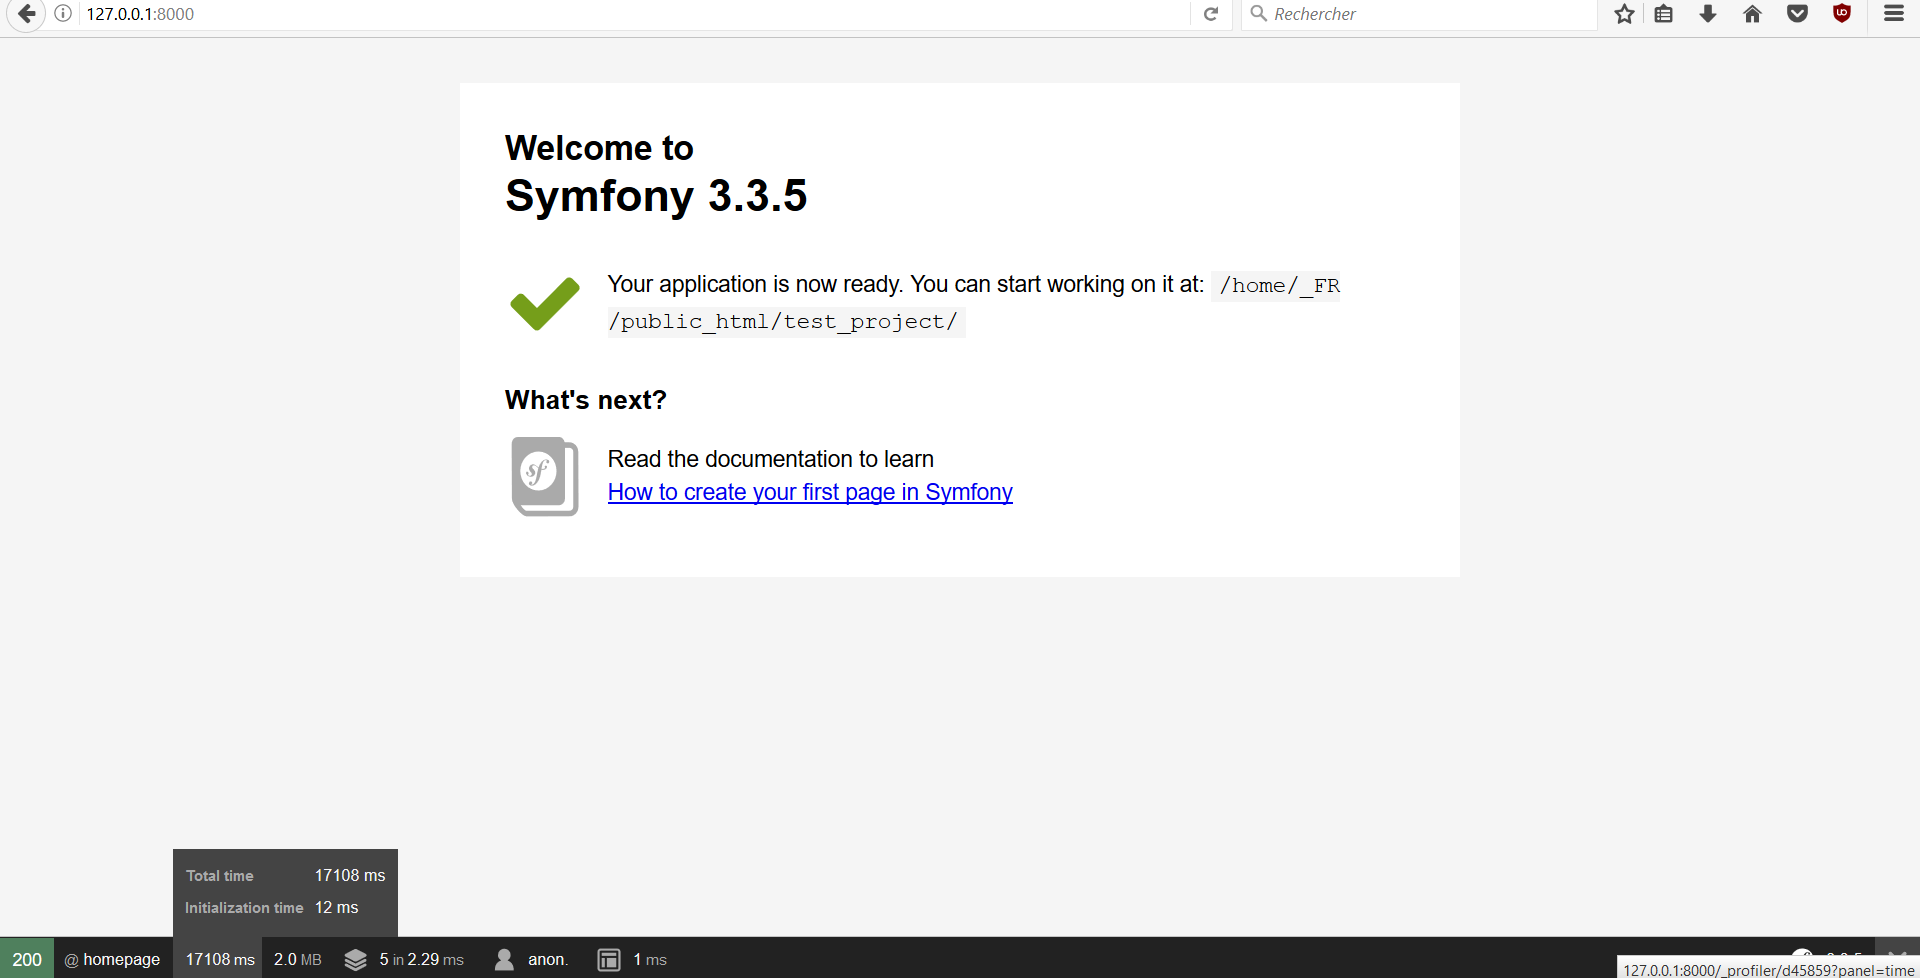Click the 'Total time' tooltip row
This screenshot has height=978, width=1920.
285,876
